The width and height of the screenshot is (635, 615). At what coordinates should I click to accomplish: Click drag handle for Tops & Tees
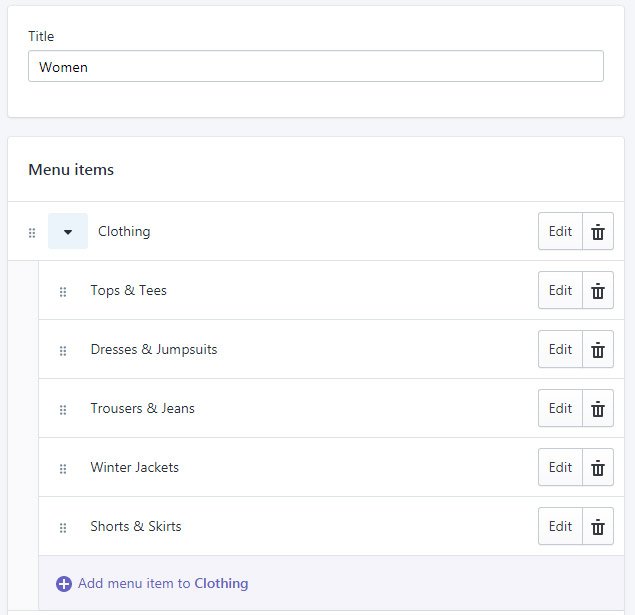63,292
